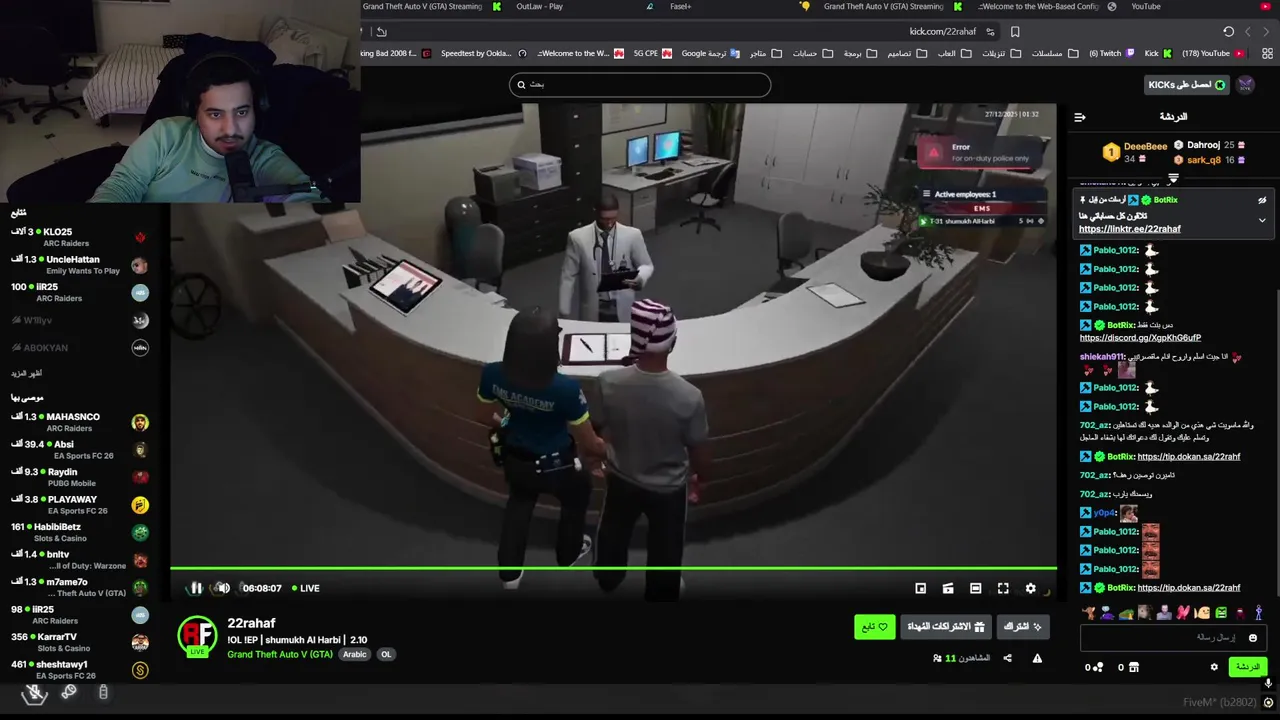This screenshot has height=720, width=1280.
Task: Enter fullscreen video mode
Action: (1003, 588)
